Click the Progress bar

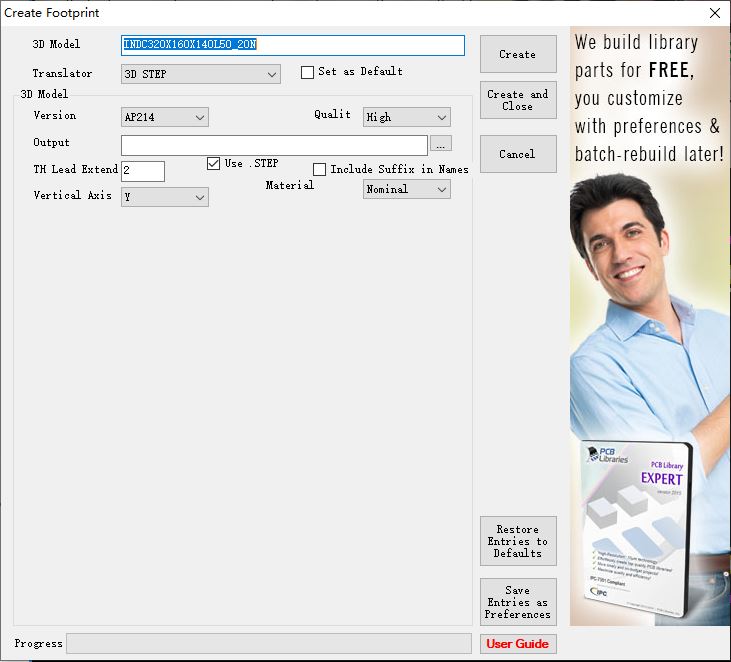point(269,643)
